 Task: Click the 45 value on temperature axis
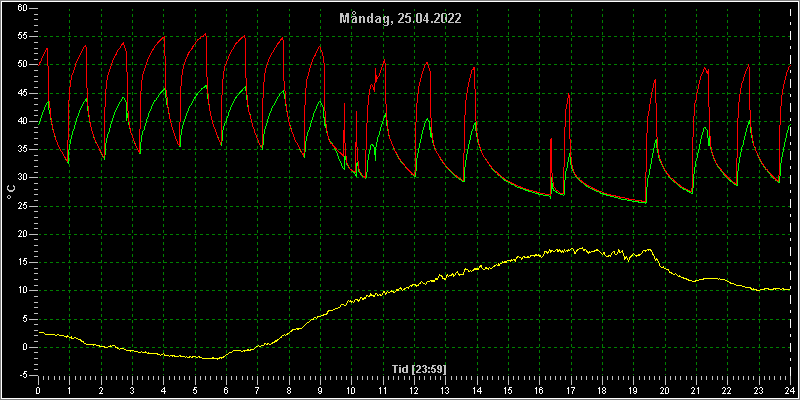[21, 93]
